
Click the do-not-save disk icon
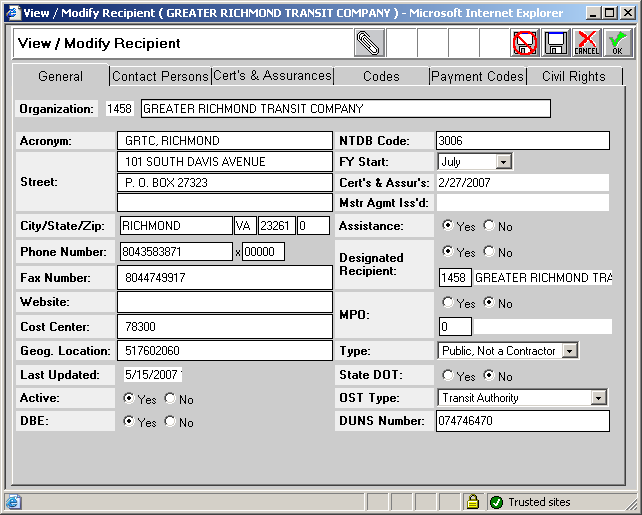(x=525, y=43)
